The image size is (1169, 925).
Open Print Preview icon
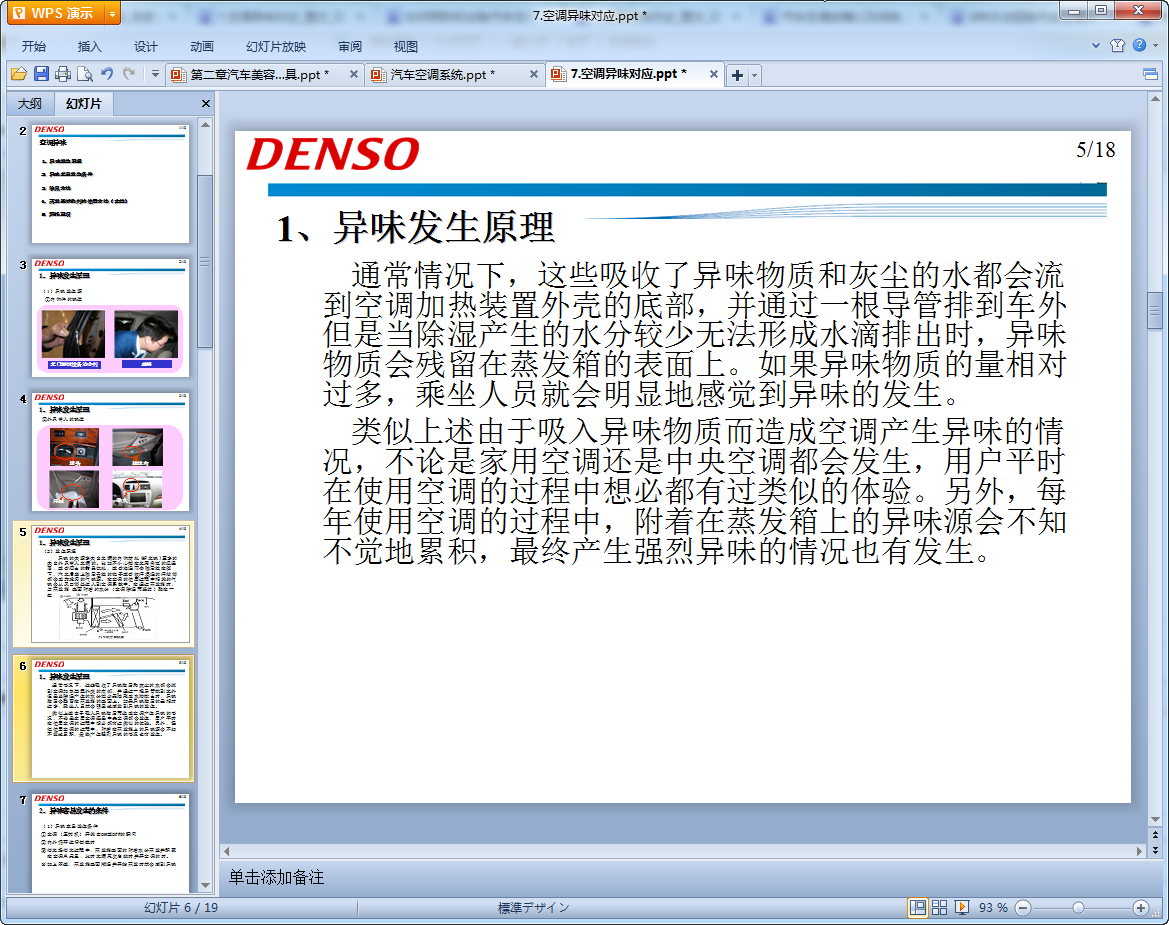pos(85,74)
